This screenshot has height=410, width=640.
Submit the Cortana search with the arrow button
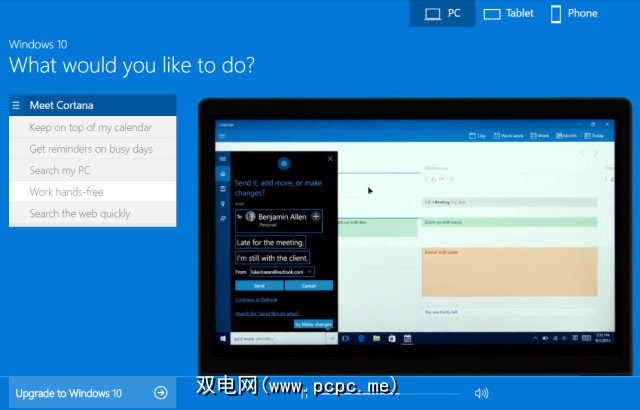point(331,339)
